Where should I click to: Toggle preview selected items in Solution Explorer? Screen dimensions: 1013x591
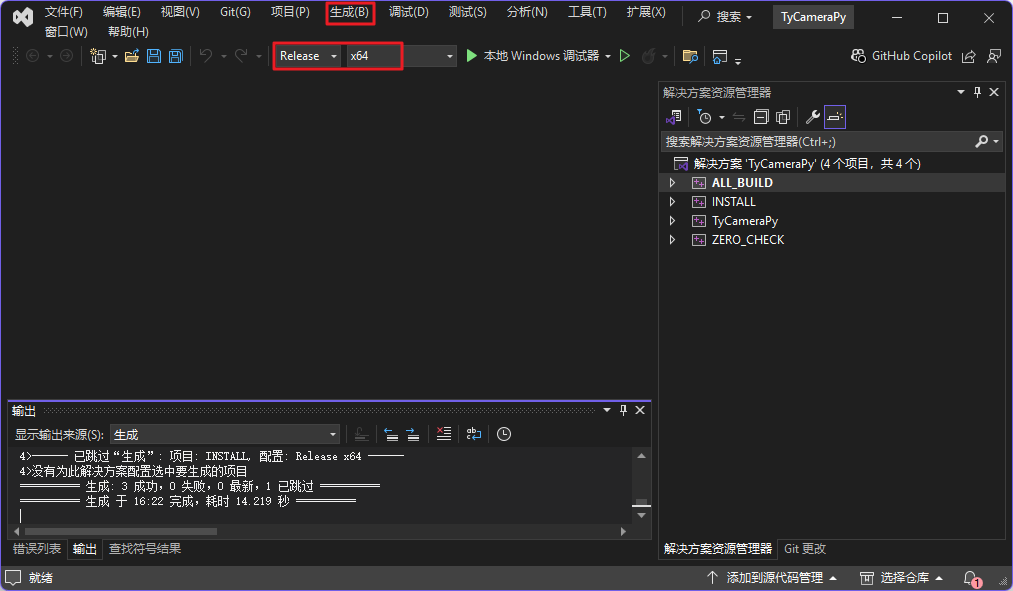coord(835,117)
